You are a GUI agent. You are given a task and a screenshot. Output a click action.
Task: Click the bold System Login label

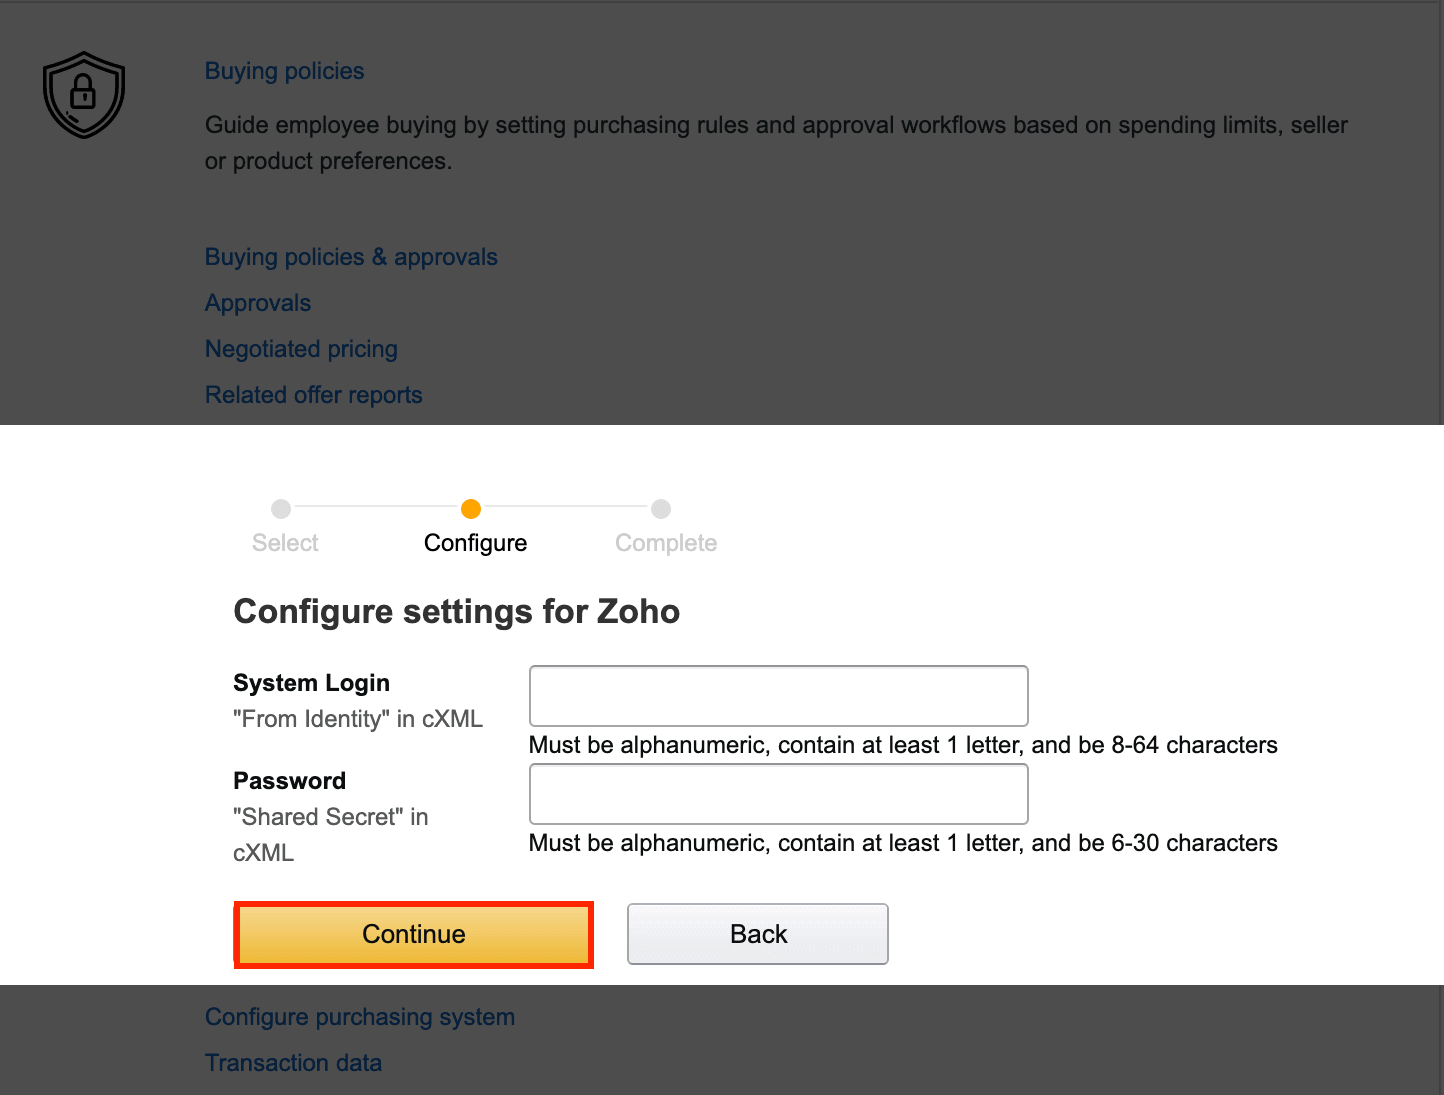click(311, 683)
